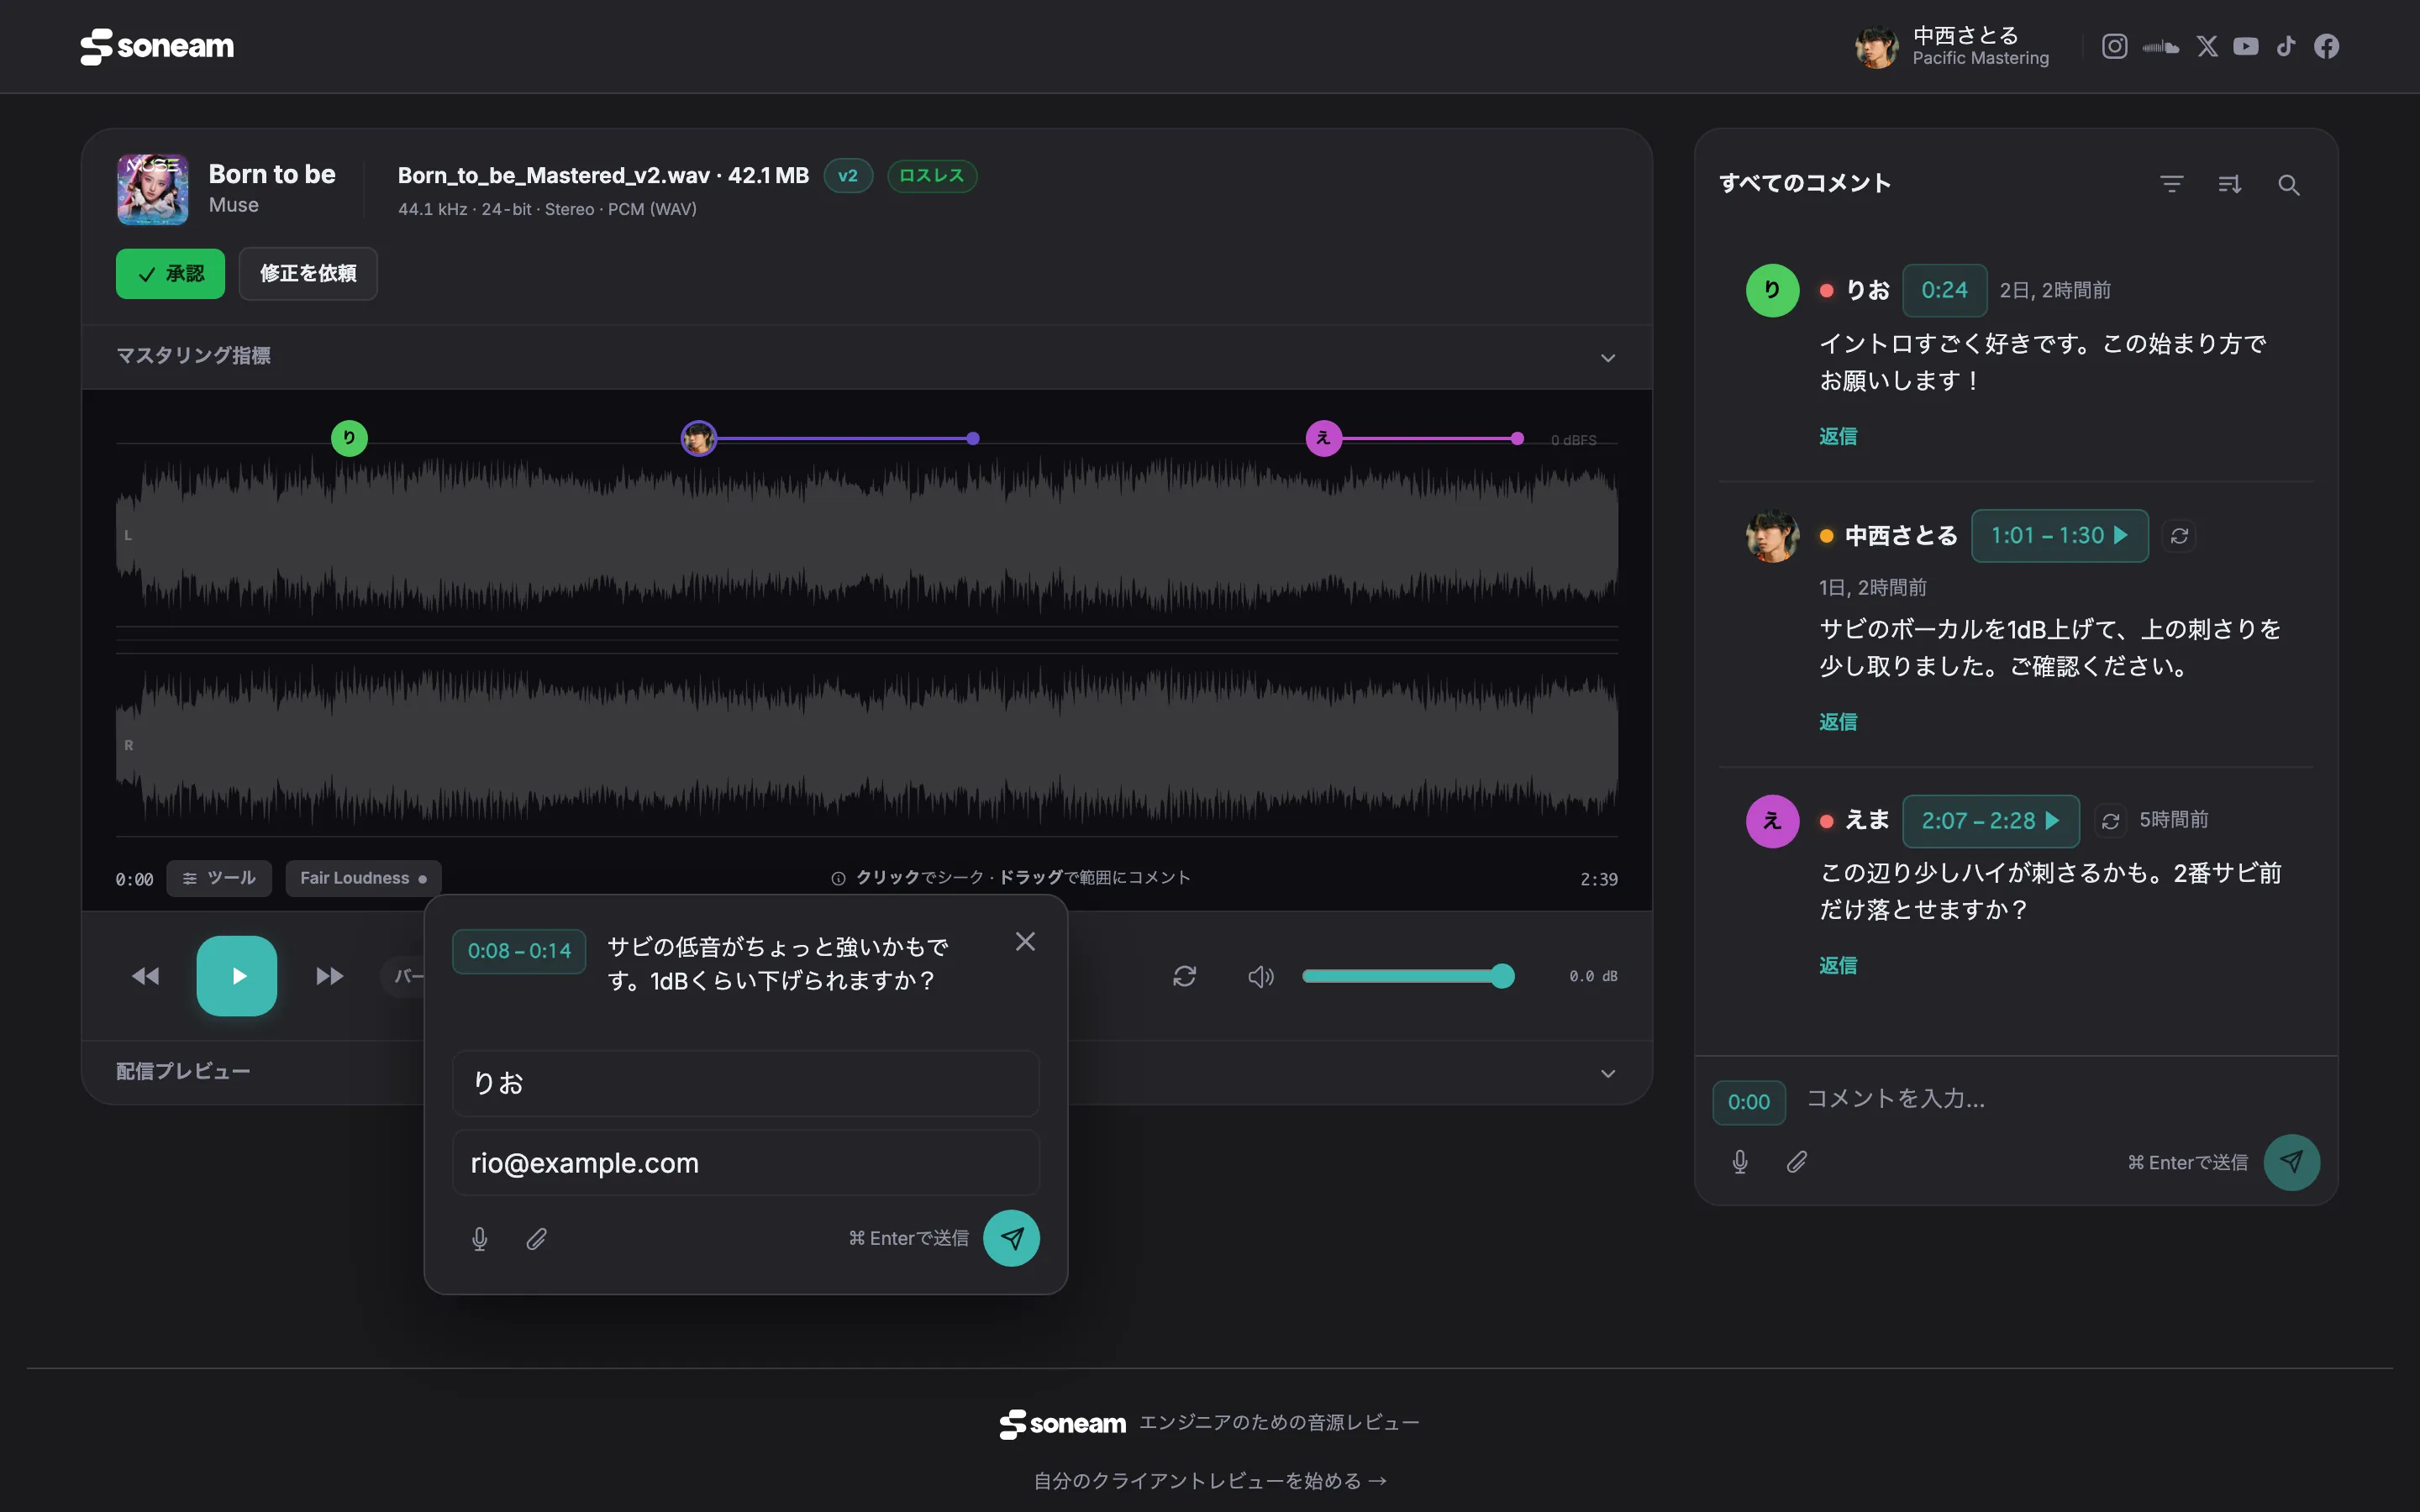This screenshot has height=1512, width=2420.
Task: Jump to the 0:24 timestamp chip
Action: (1944, 290)
